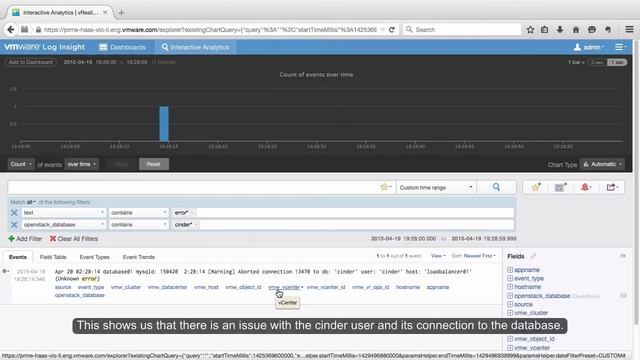Image resolution: width=640 pixels, height=360 pixels.
Task: Expand the source field in Fields
Action: (510, 304)
